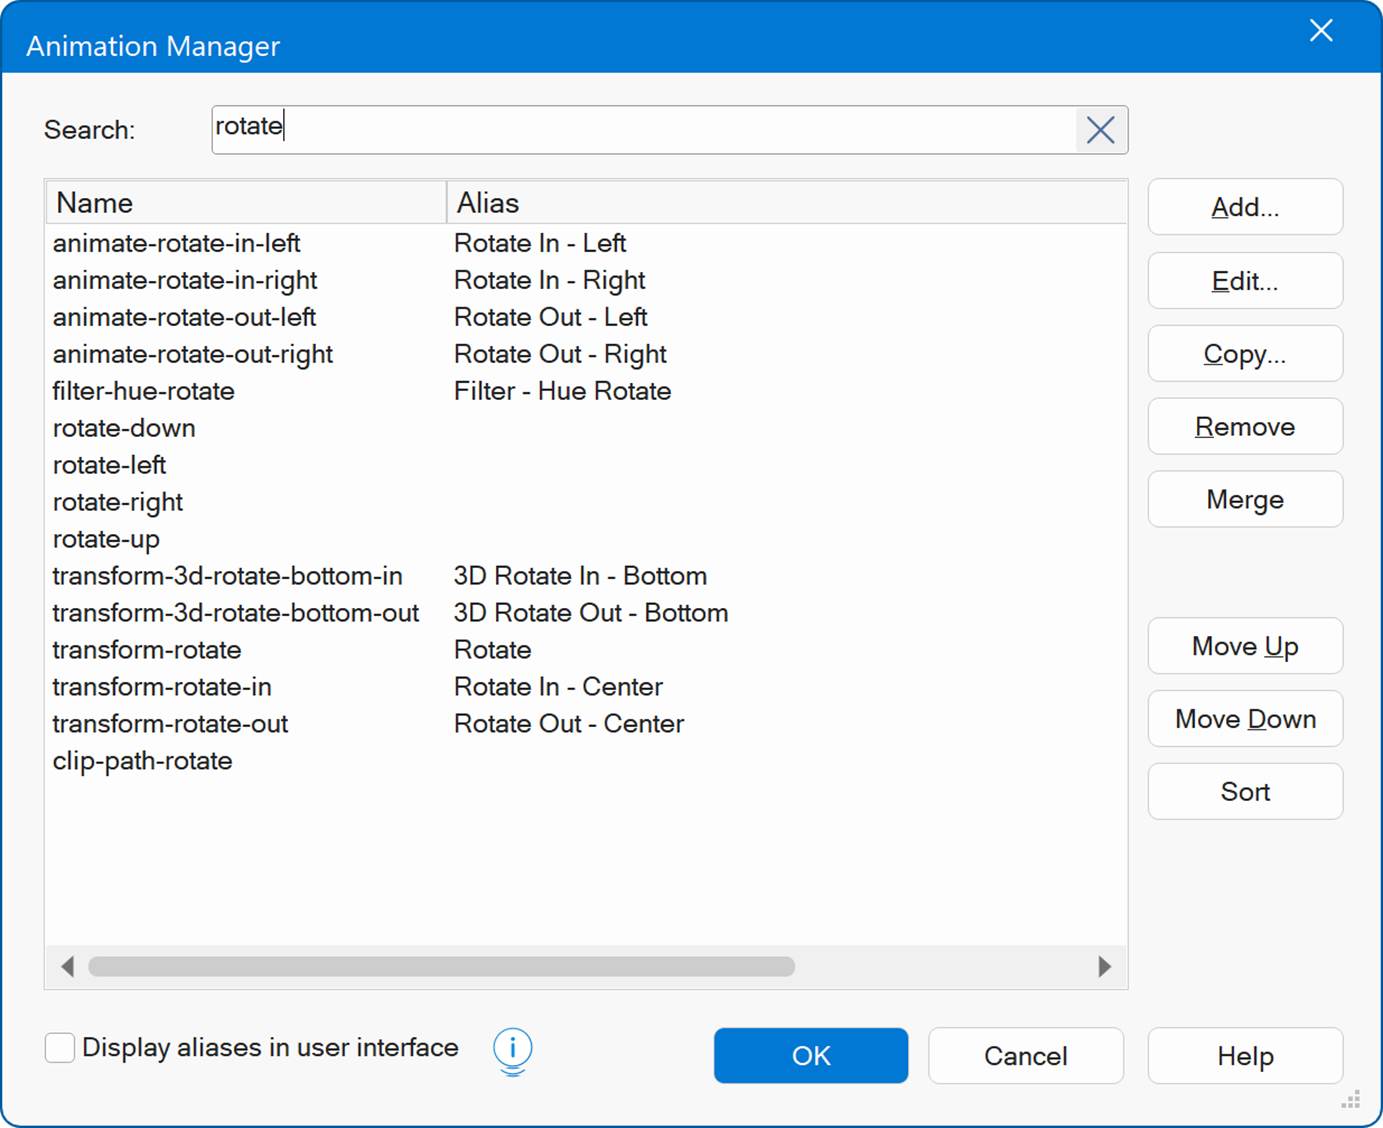Screen dimensions: 1383x1128
Task: Close the Animation Manager dialog
Action: coord(1321,31)
